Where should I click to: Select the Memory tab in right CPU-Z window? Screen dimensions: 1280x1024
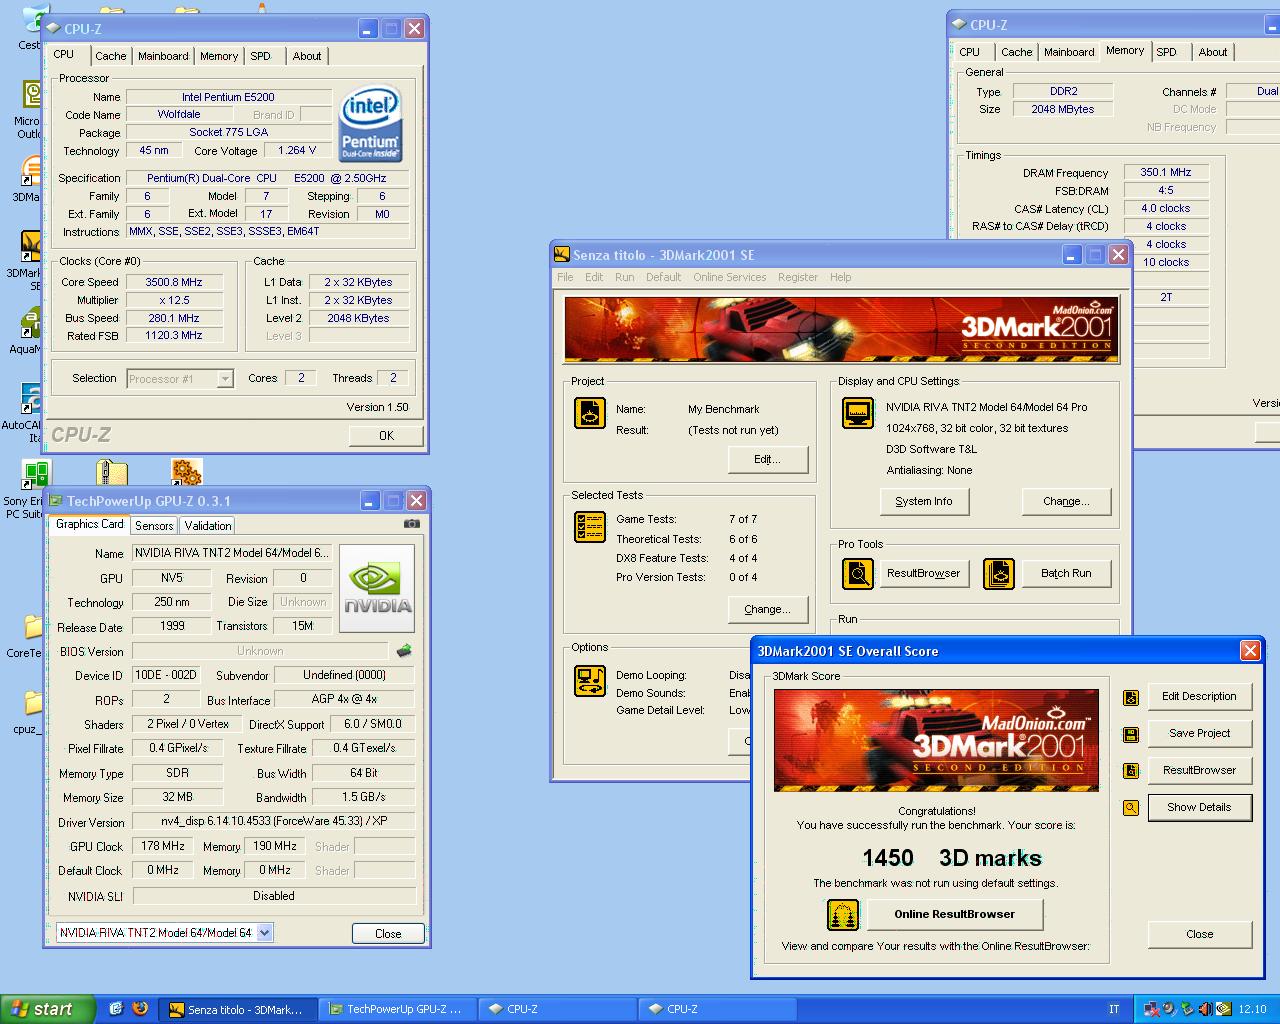[x=1125, y=50]
